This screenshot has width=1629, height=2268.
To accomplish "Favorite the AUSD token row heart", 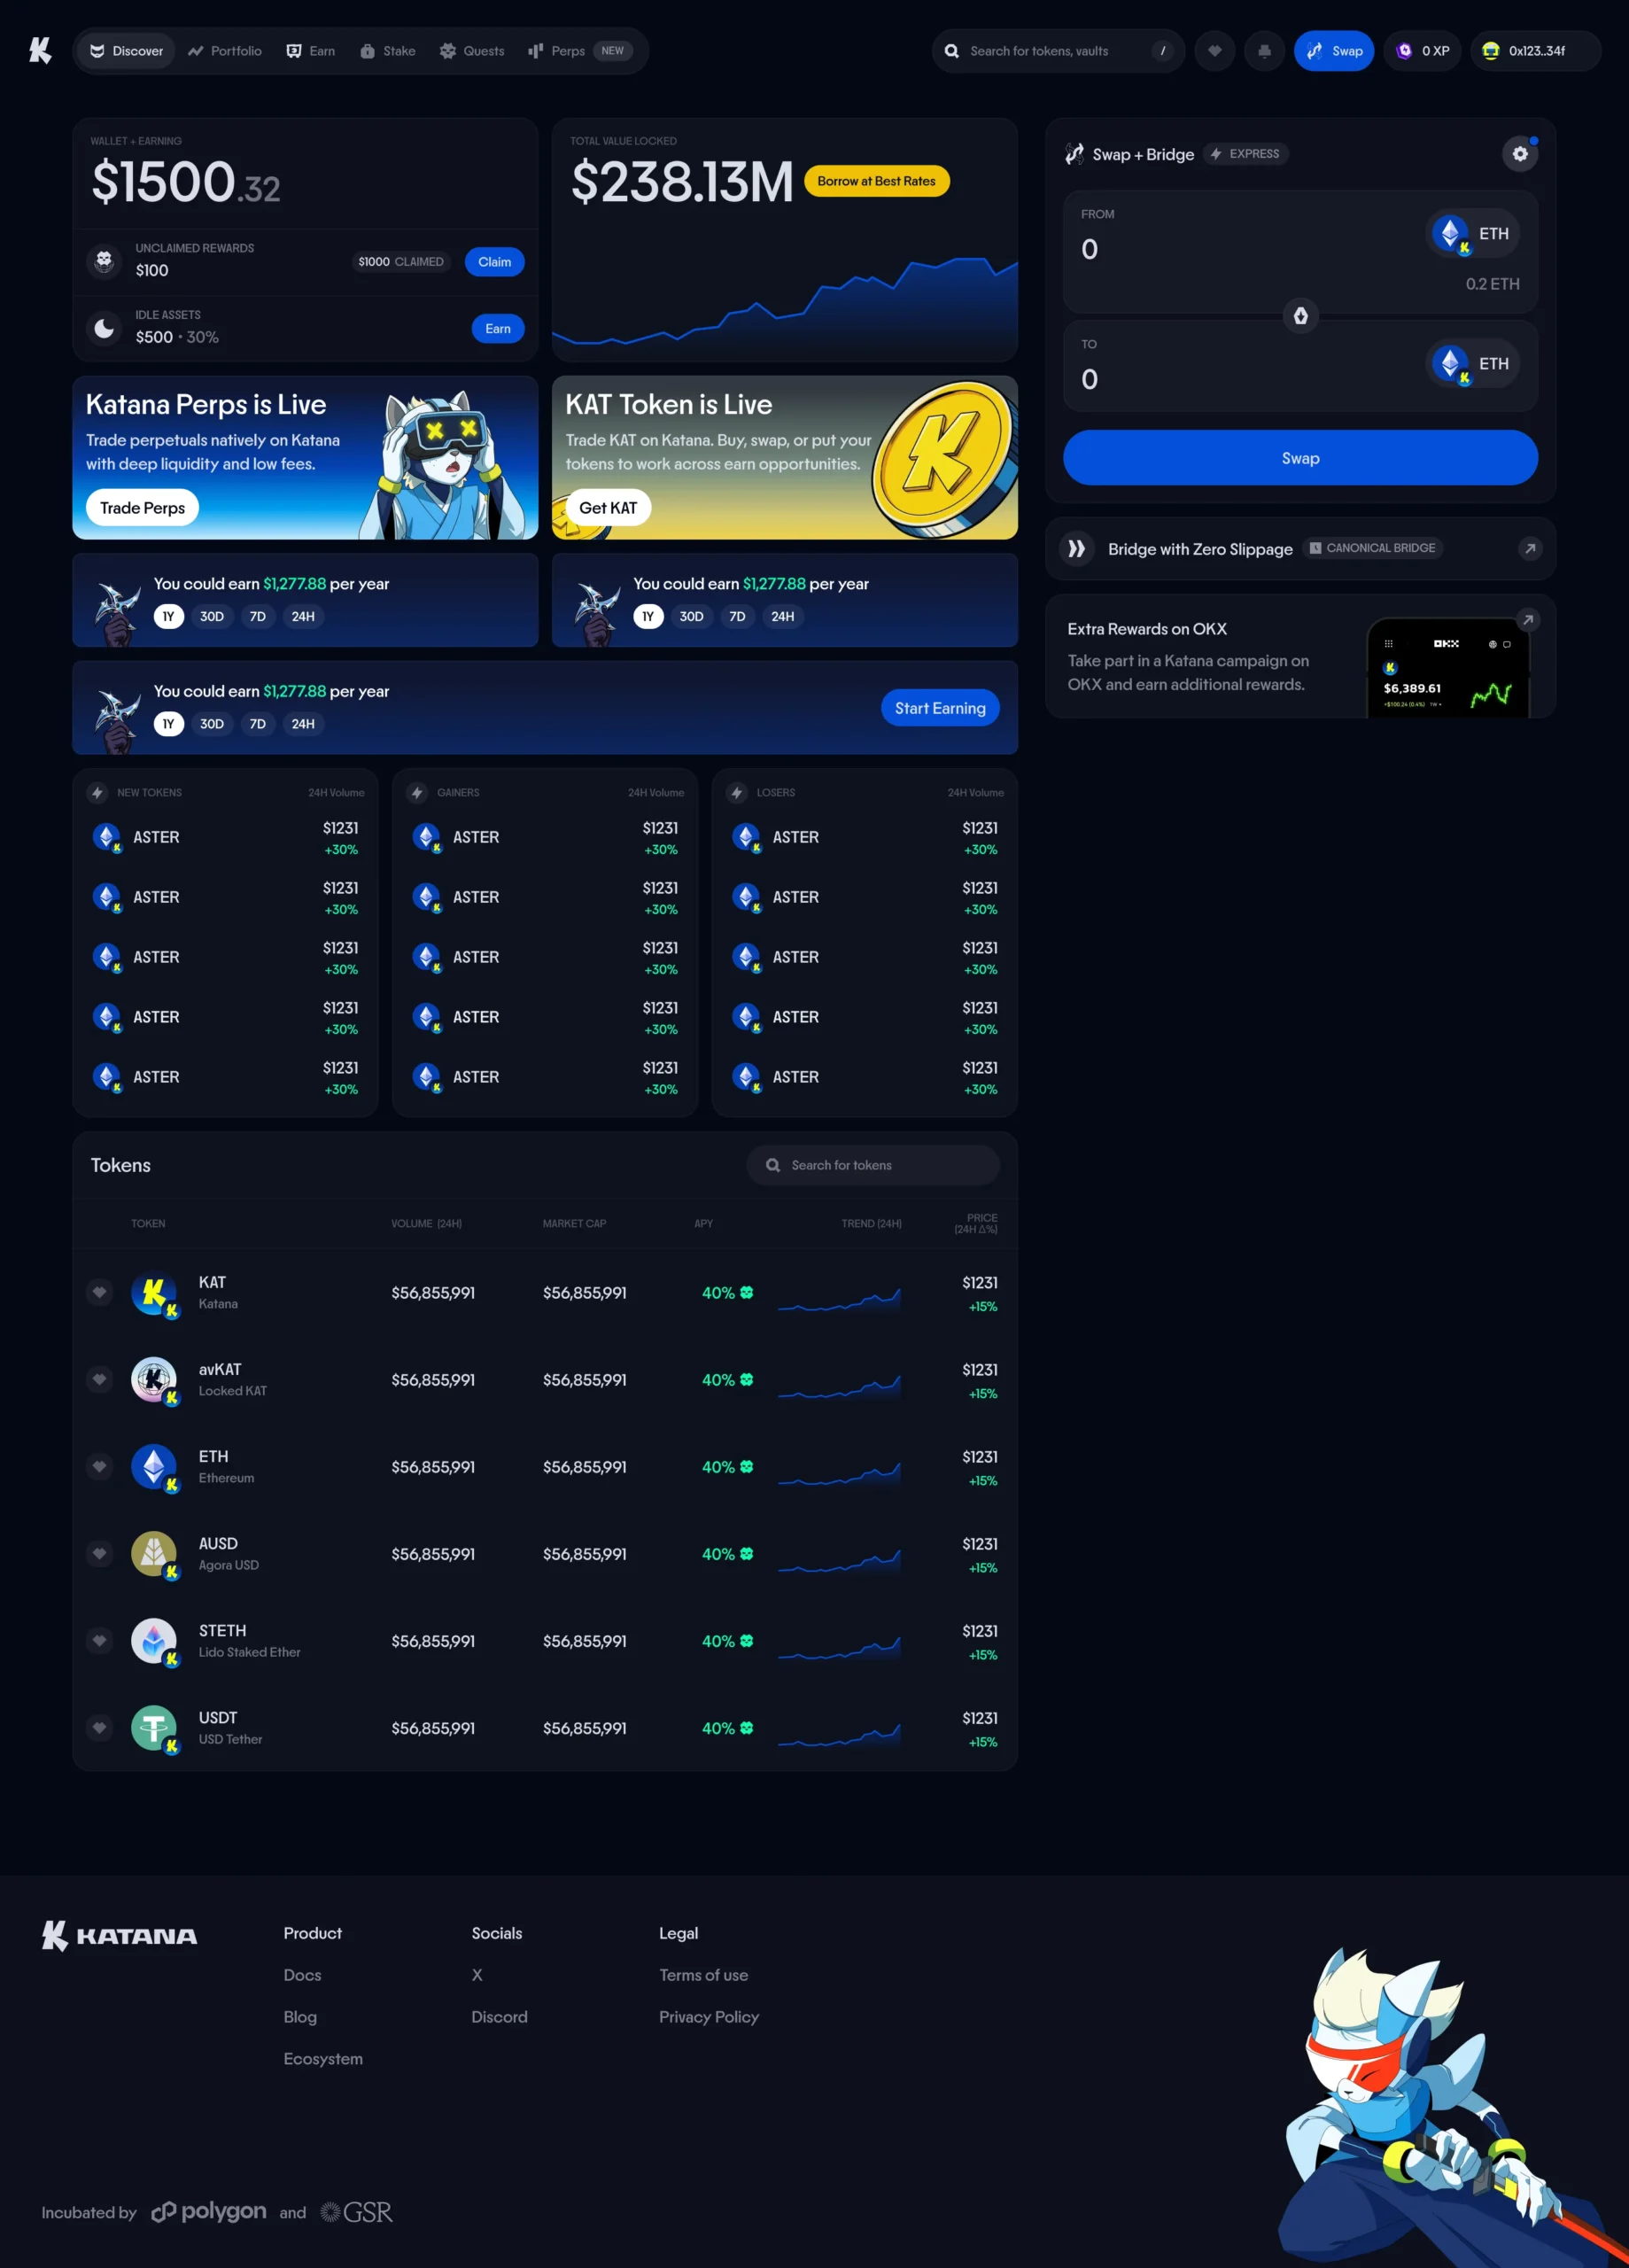I will pyautogui.click(x=99, y=1554).
